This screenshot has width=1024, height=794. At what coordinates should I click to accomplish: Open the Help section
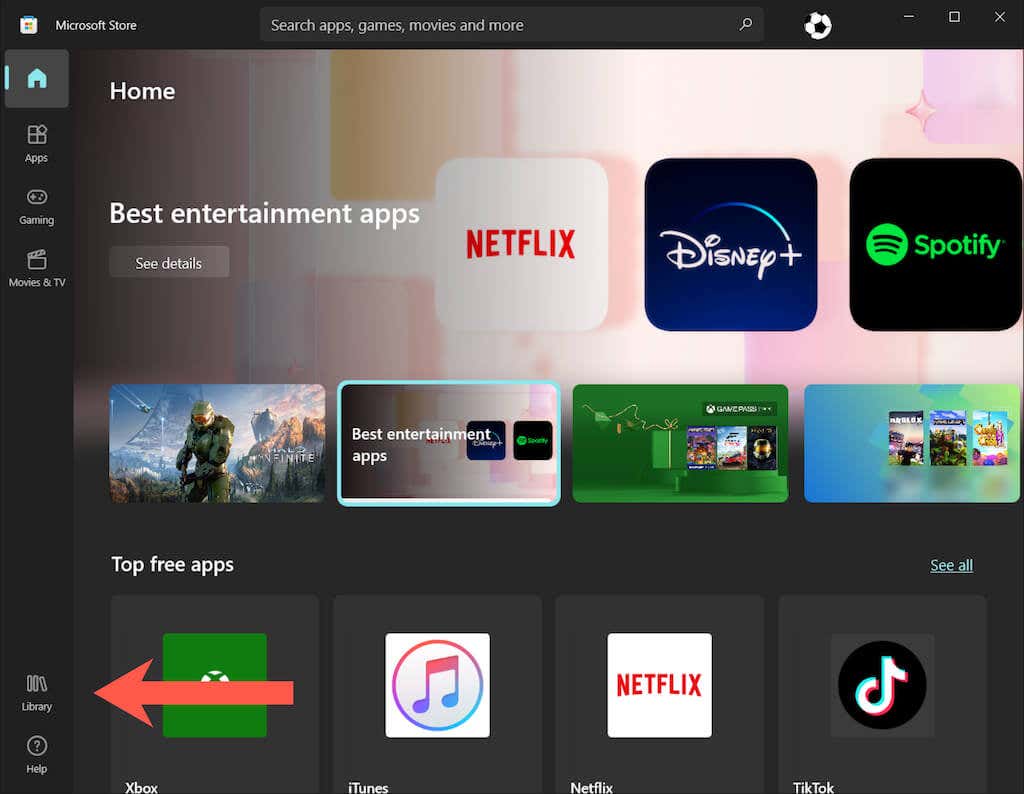point(37,755)
